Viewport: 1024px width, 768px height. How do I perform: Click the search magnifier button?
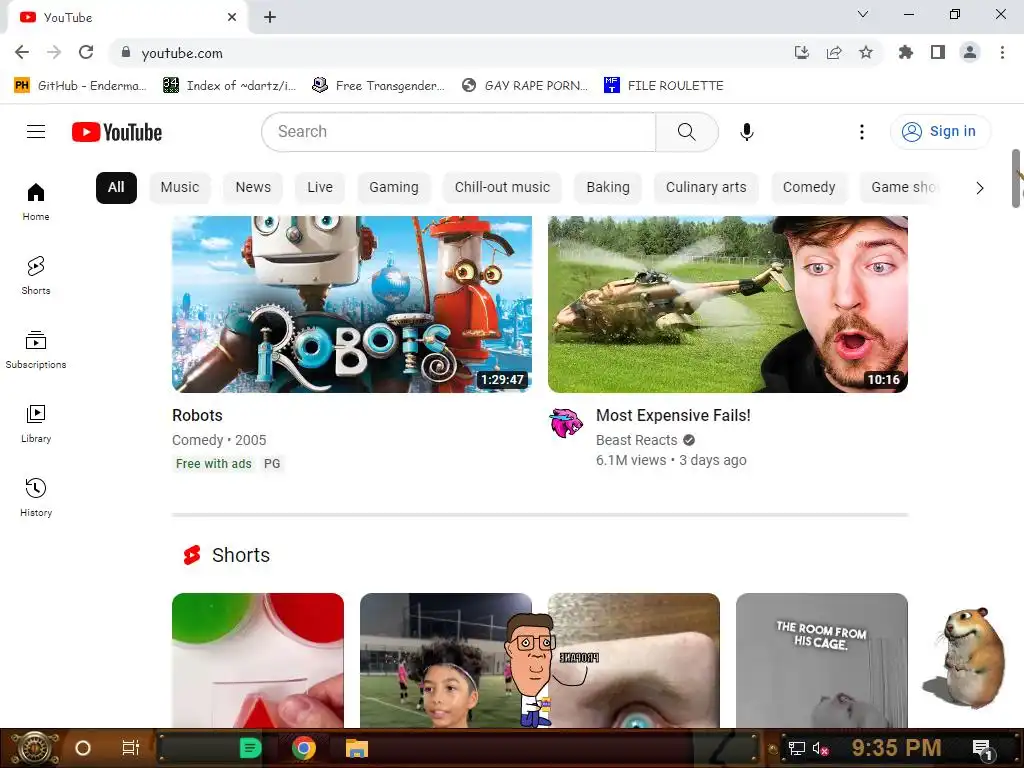[686, 132]
